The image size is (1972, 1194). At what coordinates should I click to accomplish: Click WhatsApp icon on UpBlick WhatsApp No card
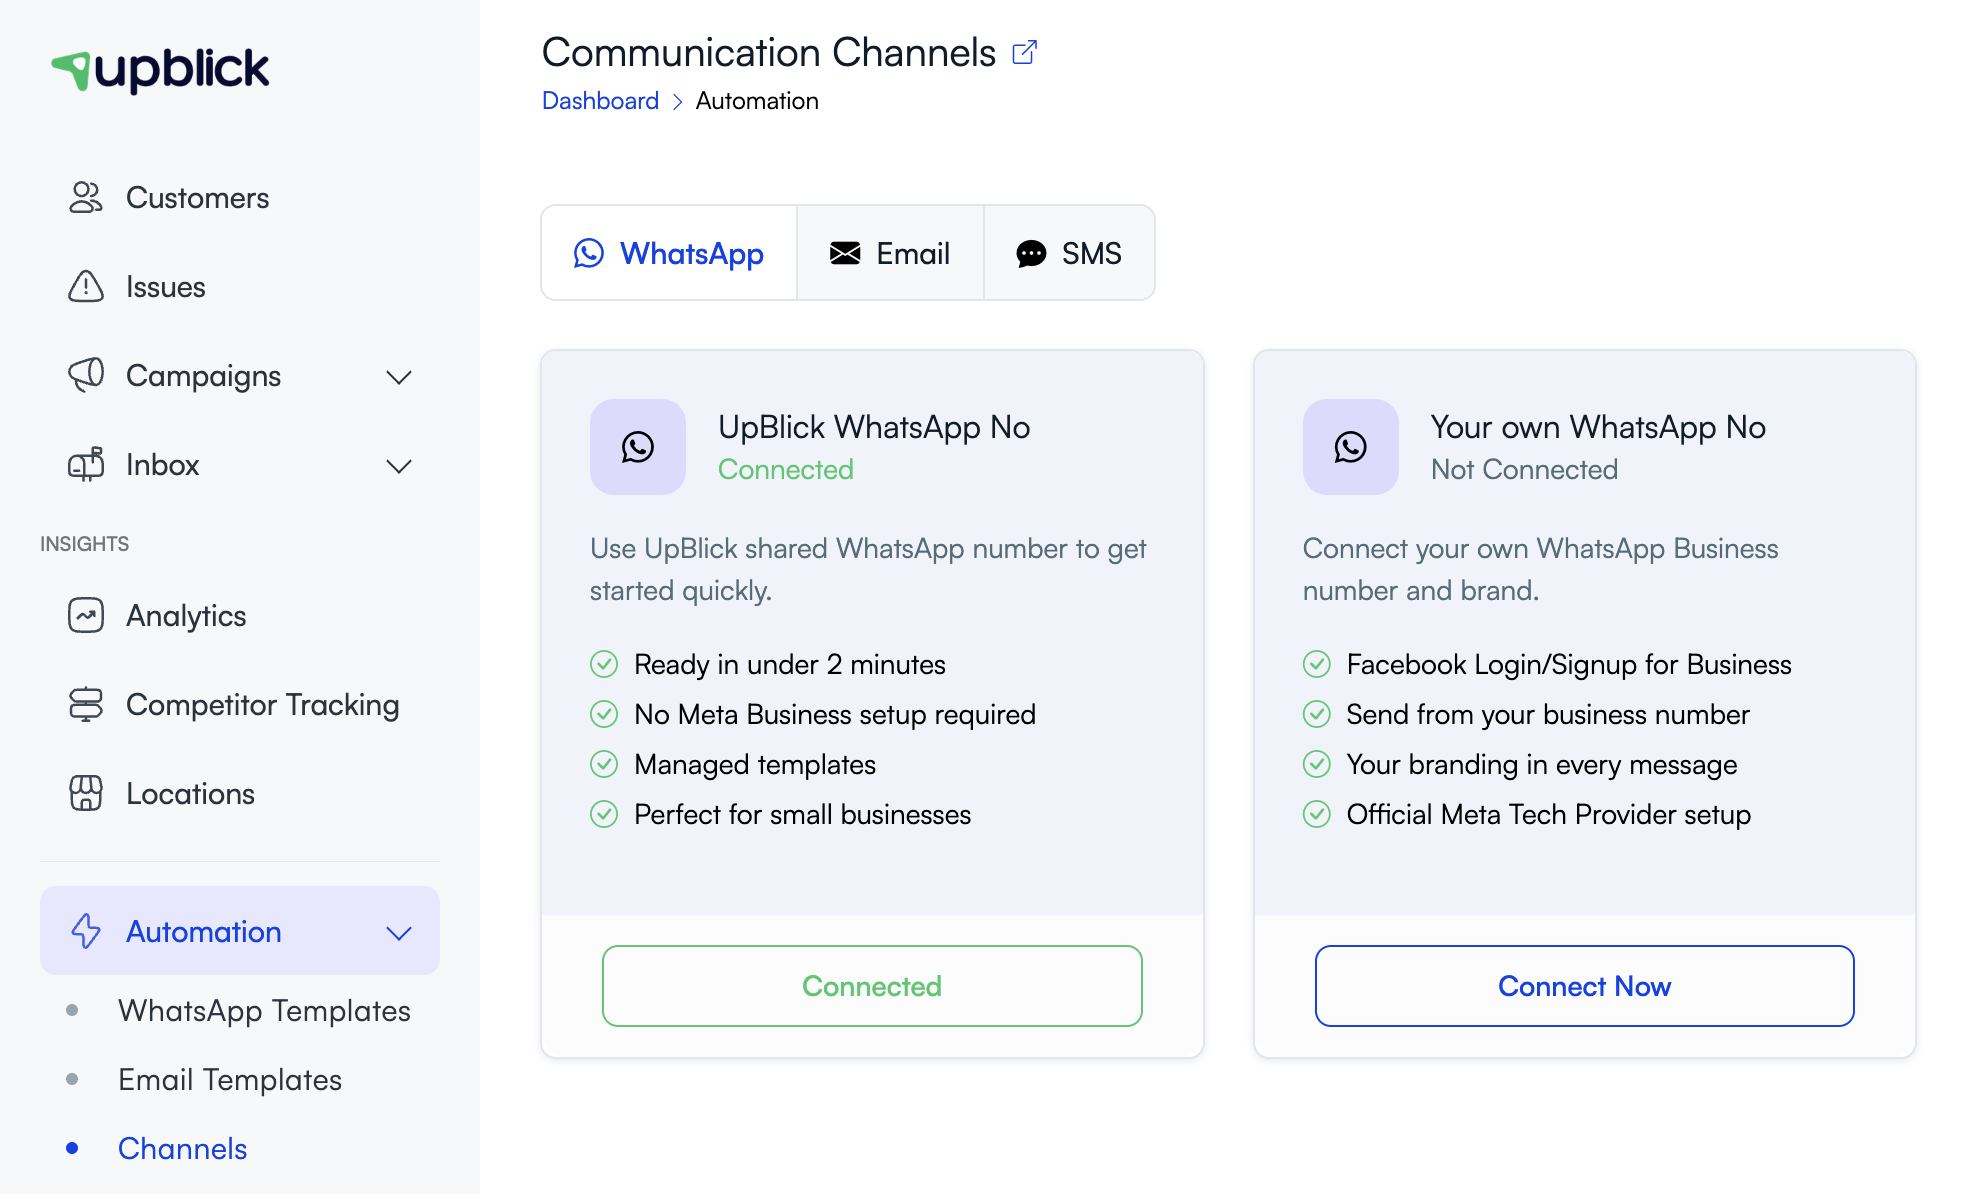pos(638,447)
